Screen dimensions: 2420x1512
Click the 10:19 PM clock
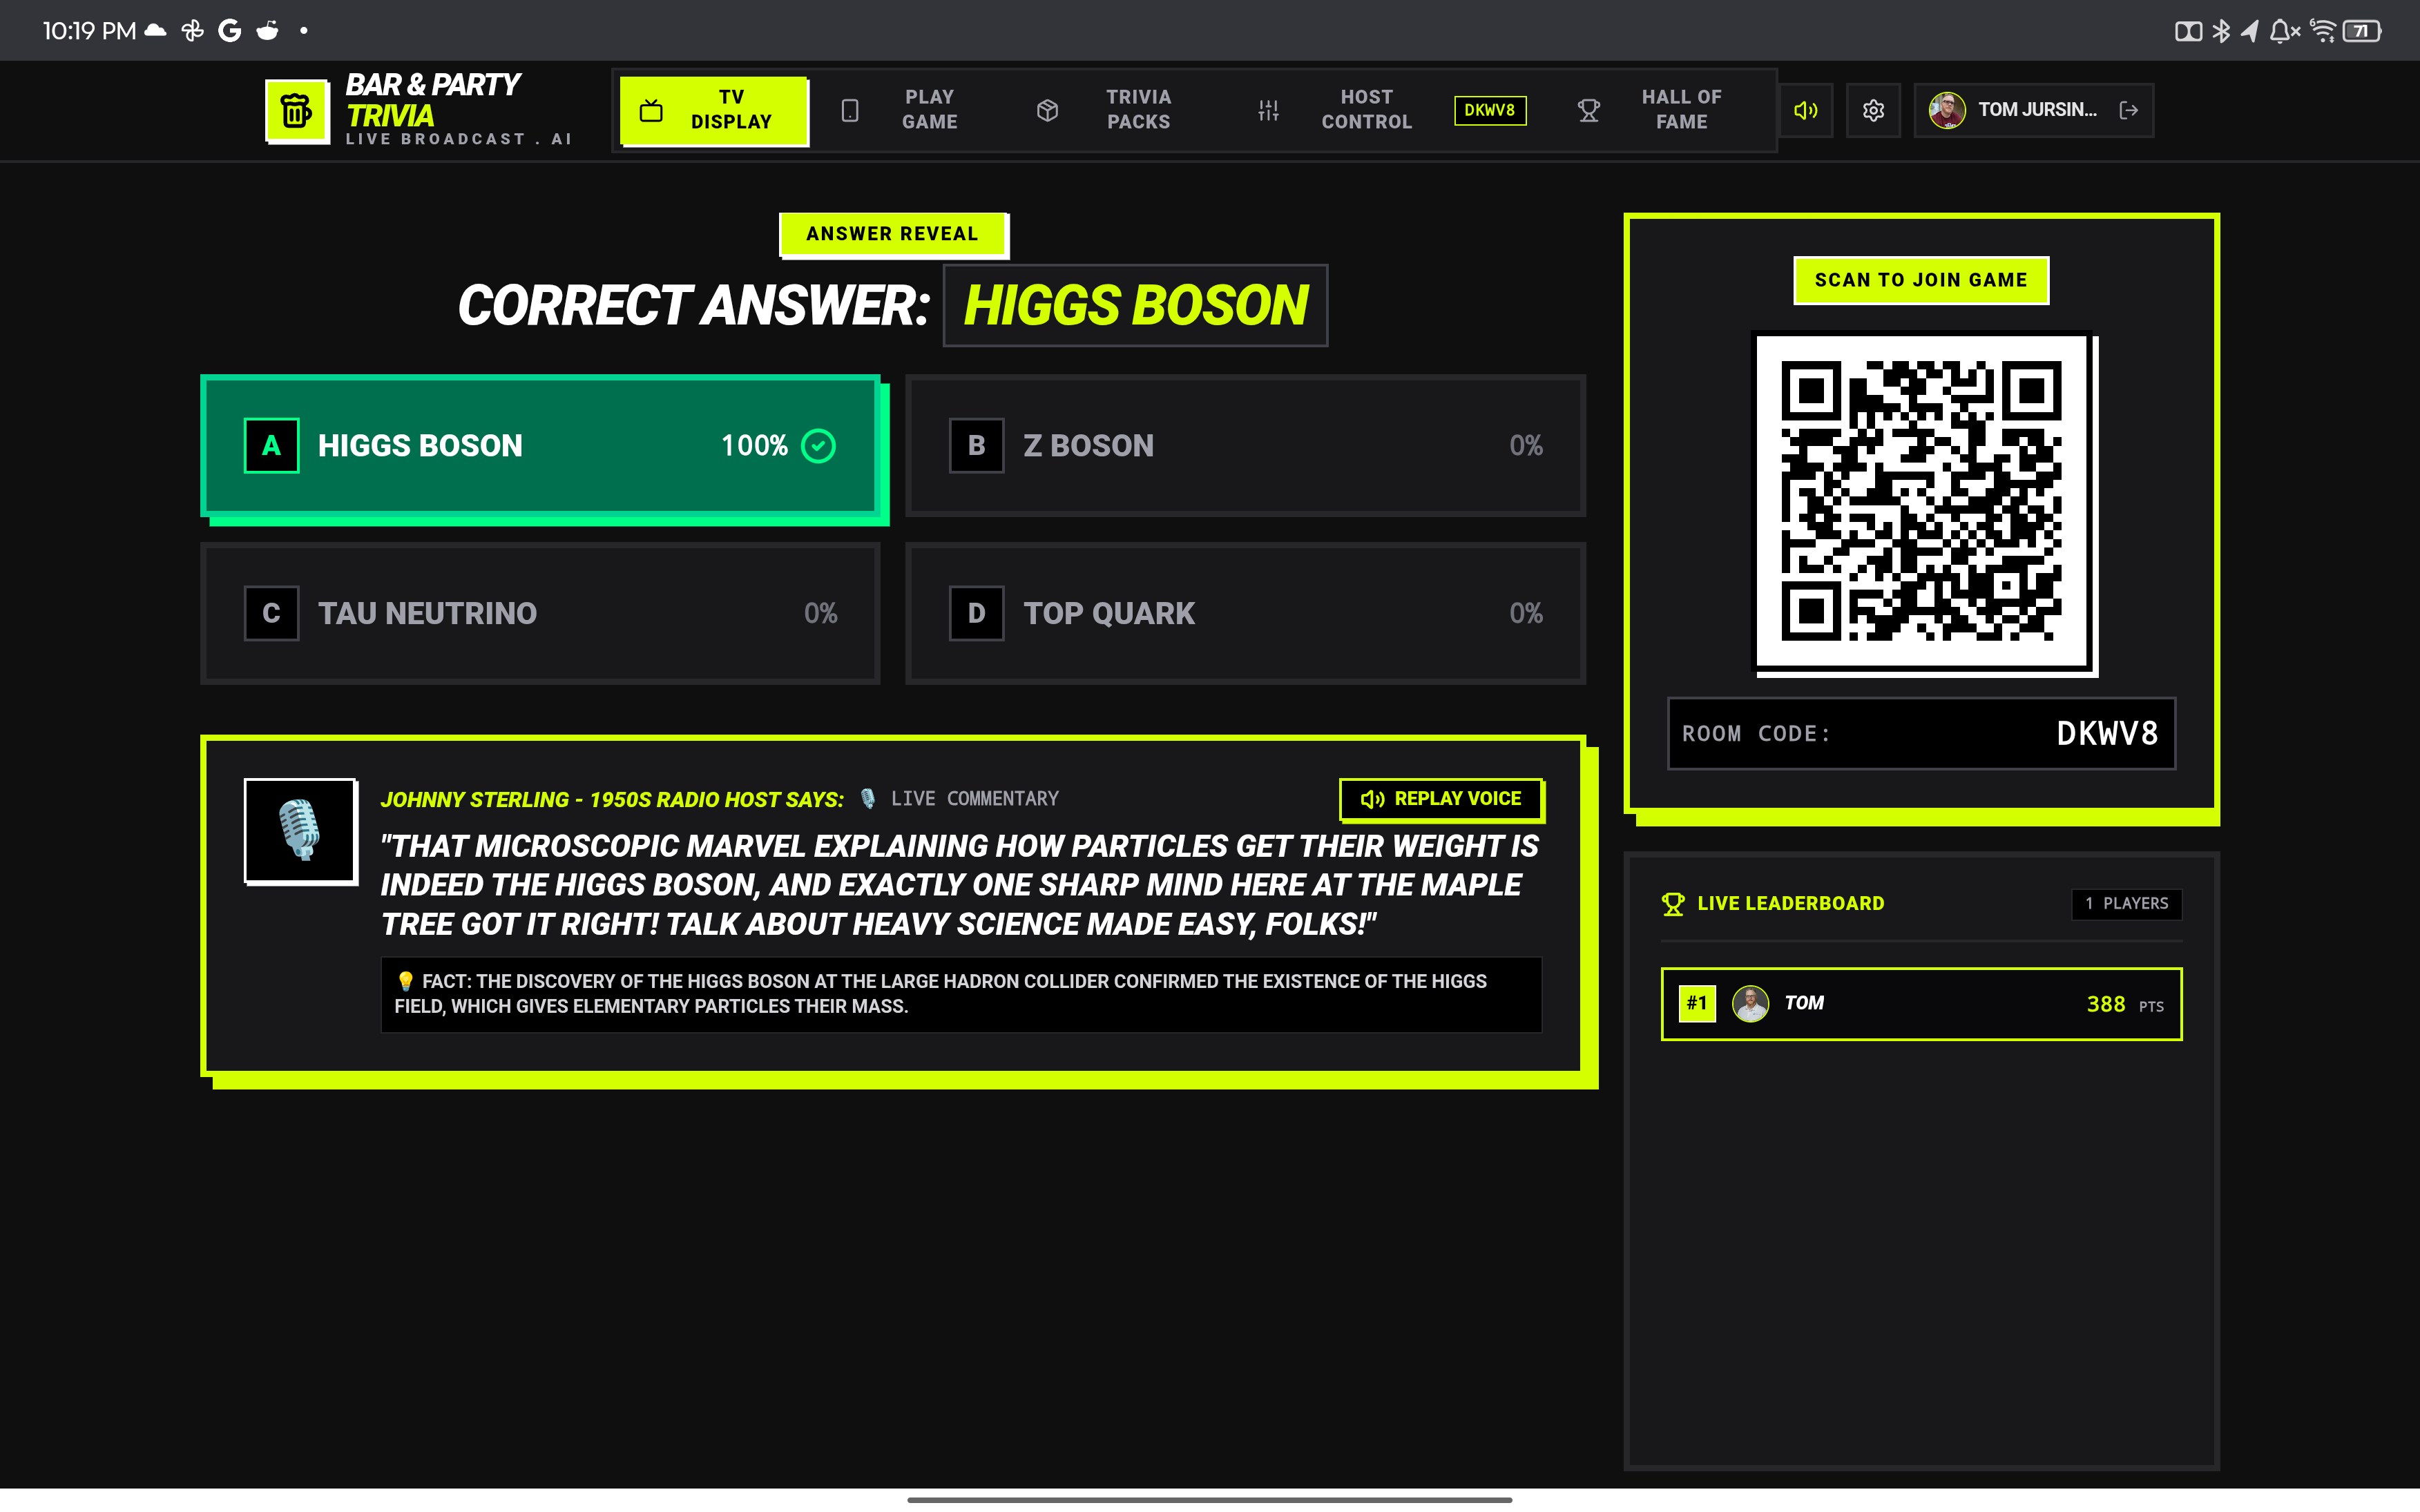pos(89,31)
